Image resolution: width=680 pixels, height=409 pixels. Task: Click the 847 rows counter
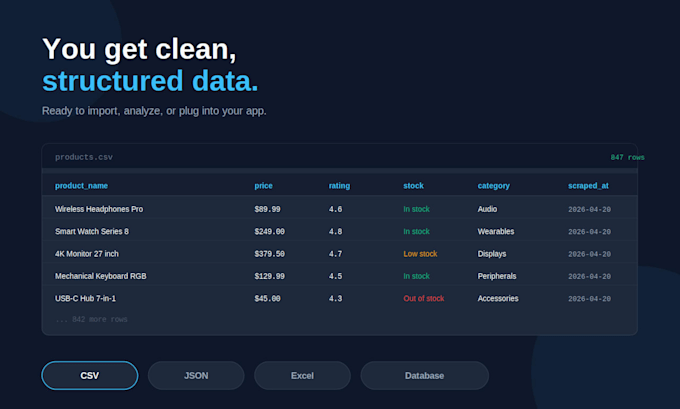click(x=628, y=157)
